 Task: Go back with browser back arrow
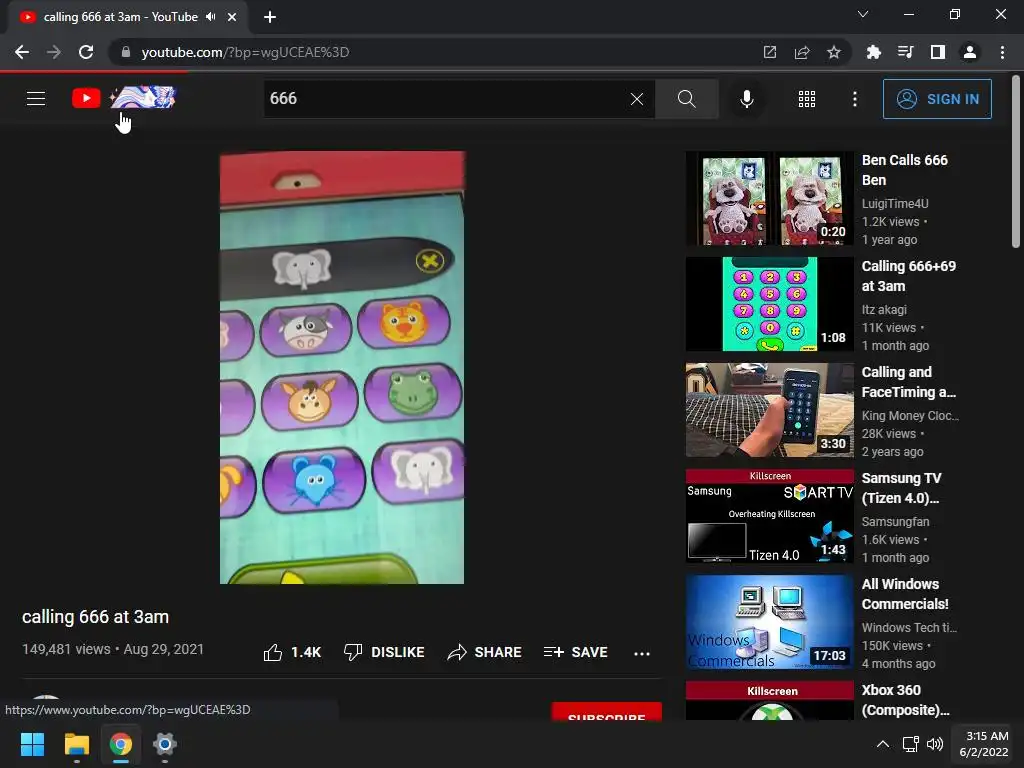22,52
